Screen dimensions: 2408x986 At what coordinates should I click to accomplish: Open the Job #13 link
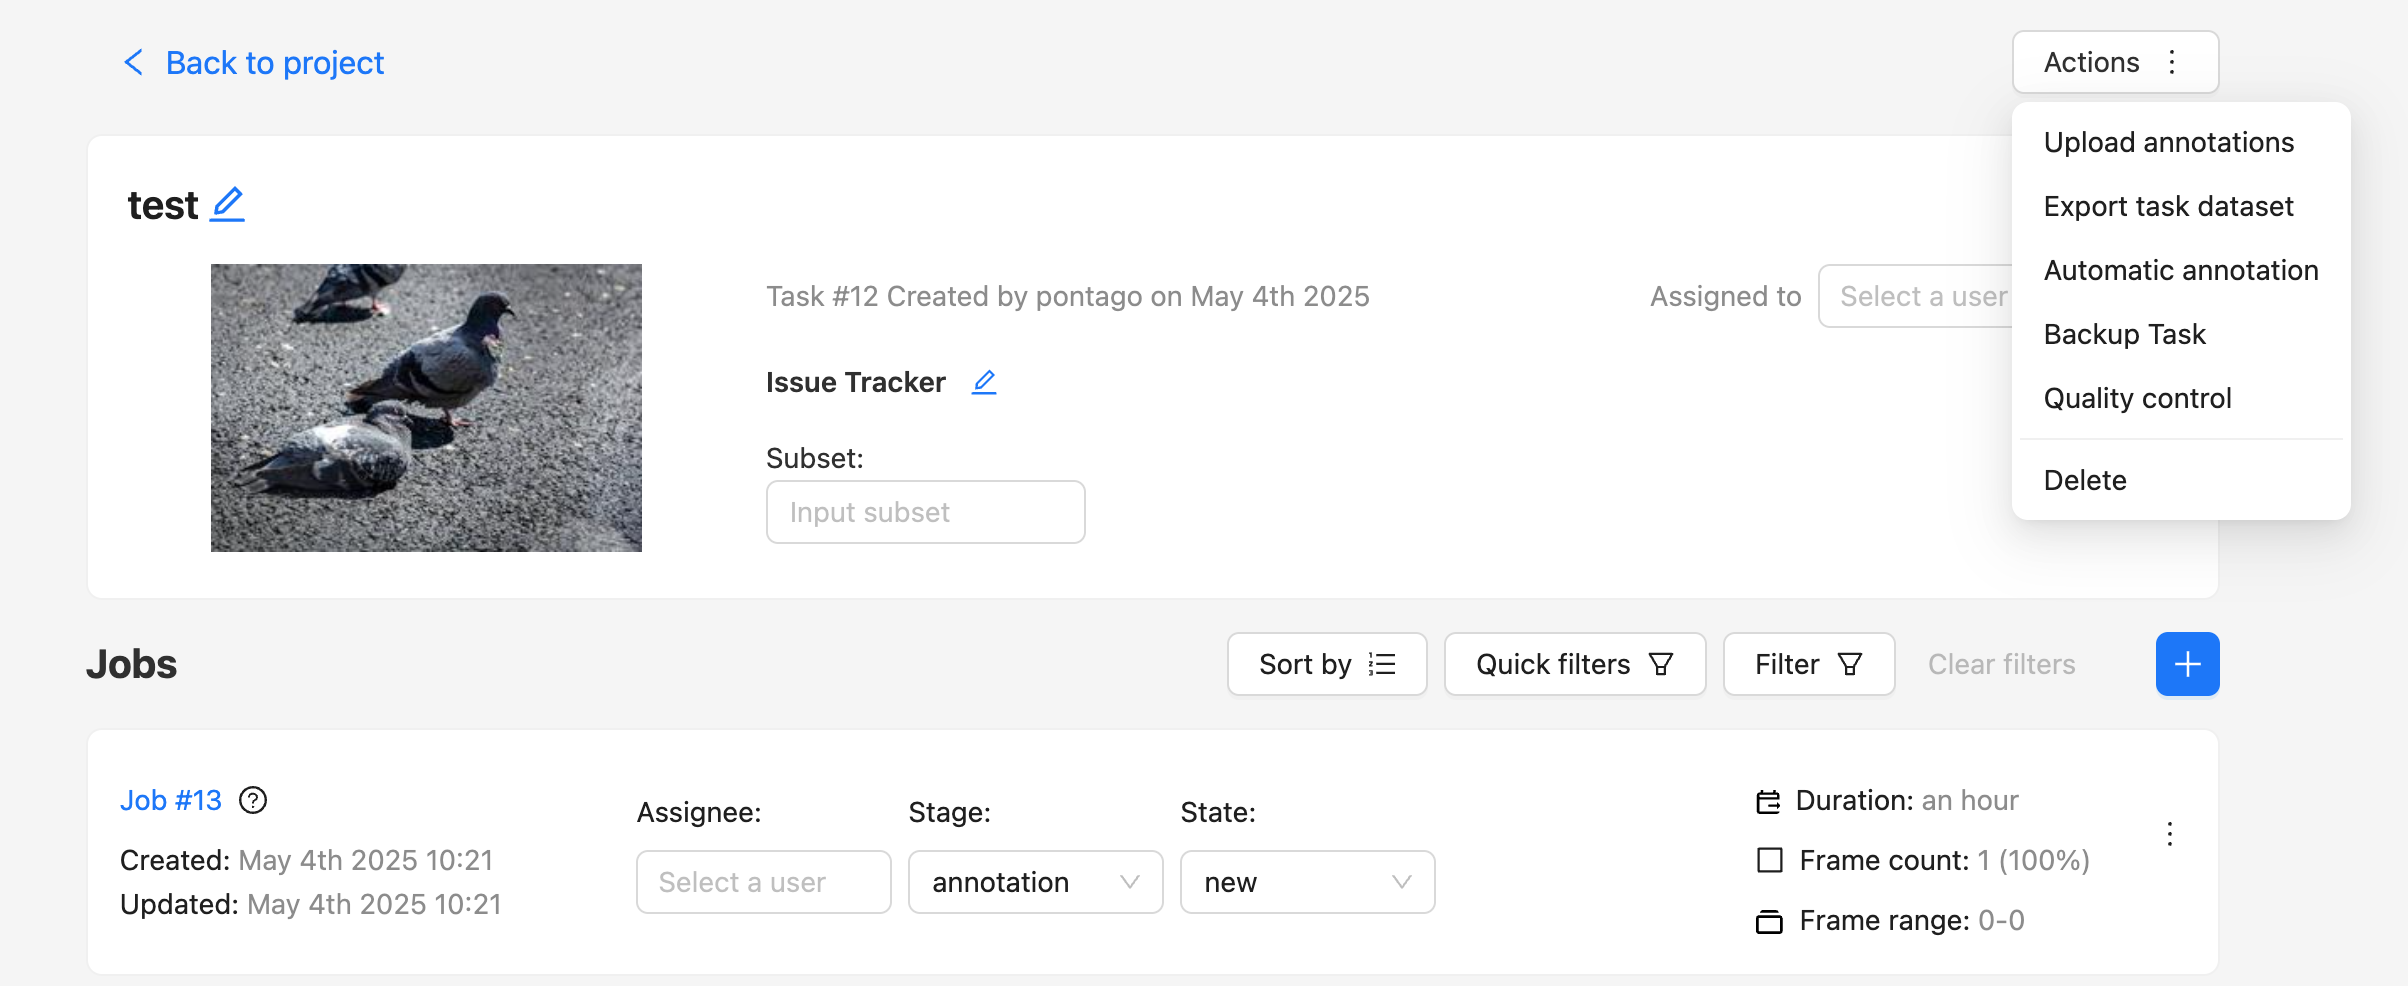point(171,800)
